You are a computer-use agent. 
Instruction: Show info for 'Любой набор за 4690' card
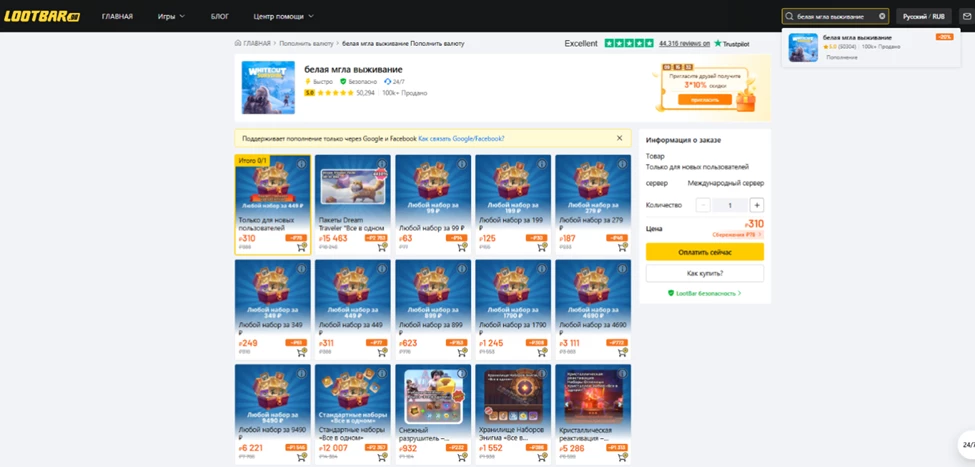(622, 269)
